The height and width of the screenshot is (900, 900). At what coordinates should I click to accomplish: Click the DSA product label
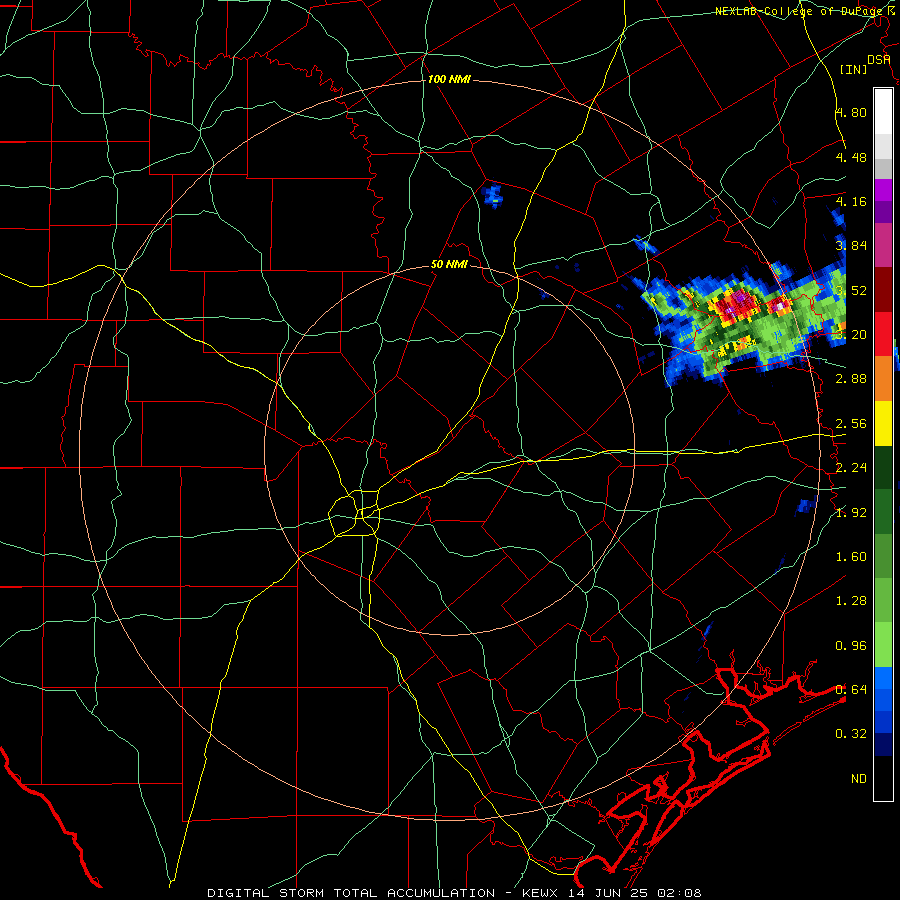[879, 60]
